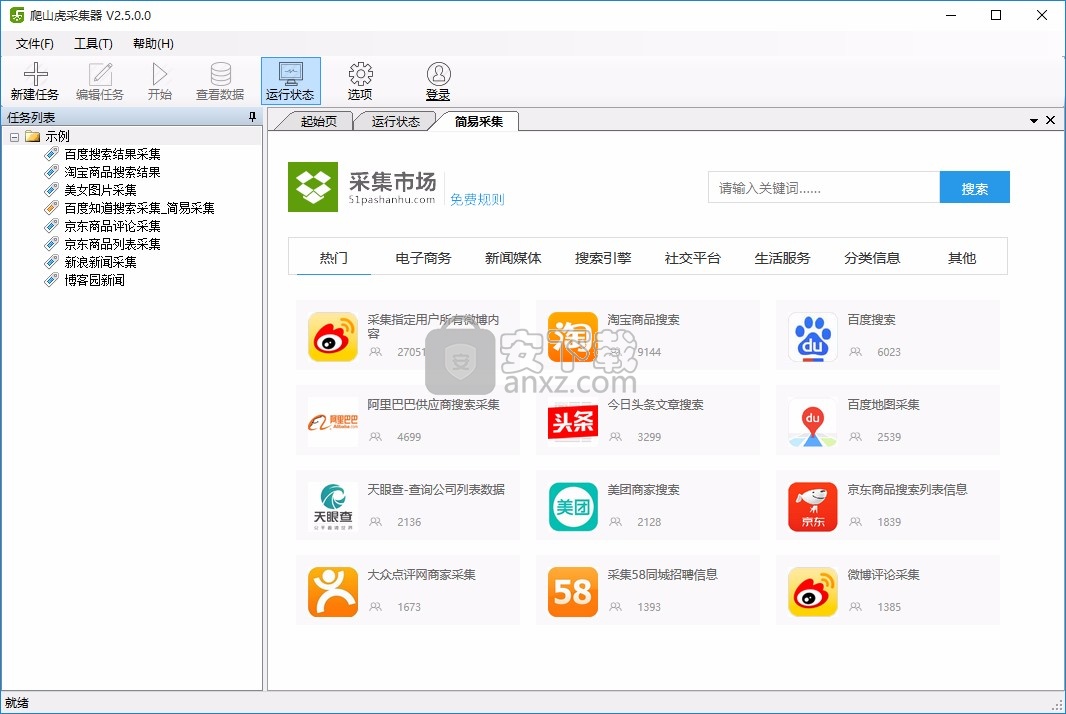Click the 采集58同城招聘信息 title text
1066x714 pixels.
click(662, 575)
